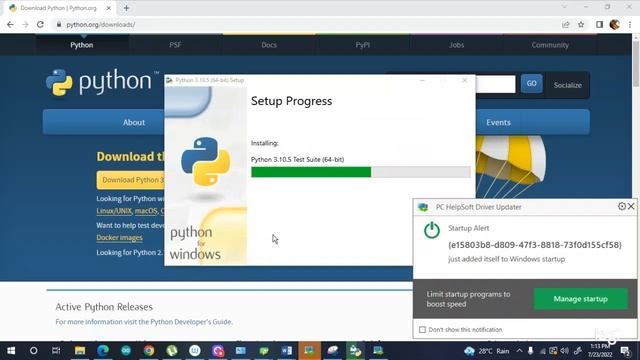Viewport: 640px width, 360px height.
Task: Open the weather widget showing 28°C Rain
Action: pyautogui.click(x=487, y=351)
